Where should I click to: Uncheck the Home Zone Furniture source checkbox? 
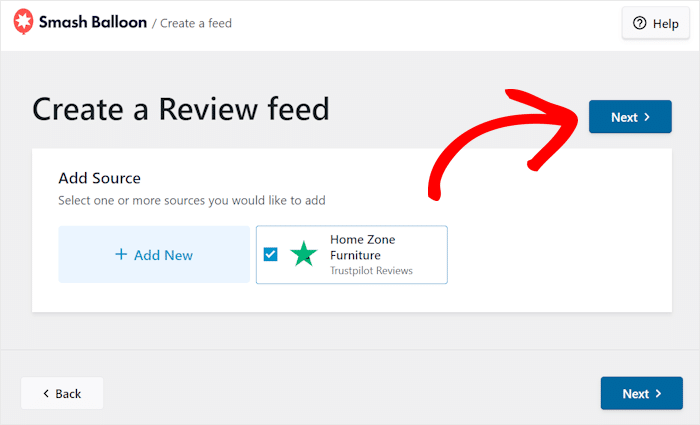point(271,254)
